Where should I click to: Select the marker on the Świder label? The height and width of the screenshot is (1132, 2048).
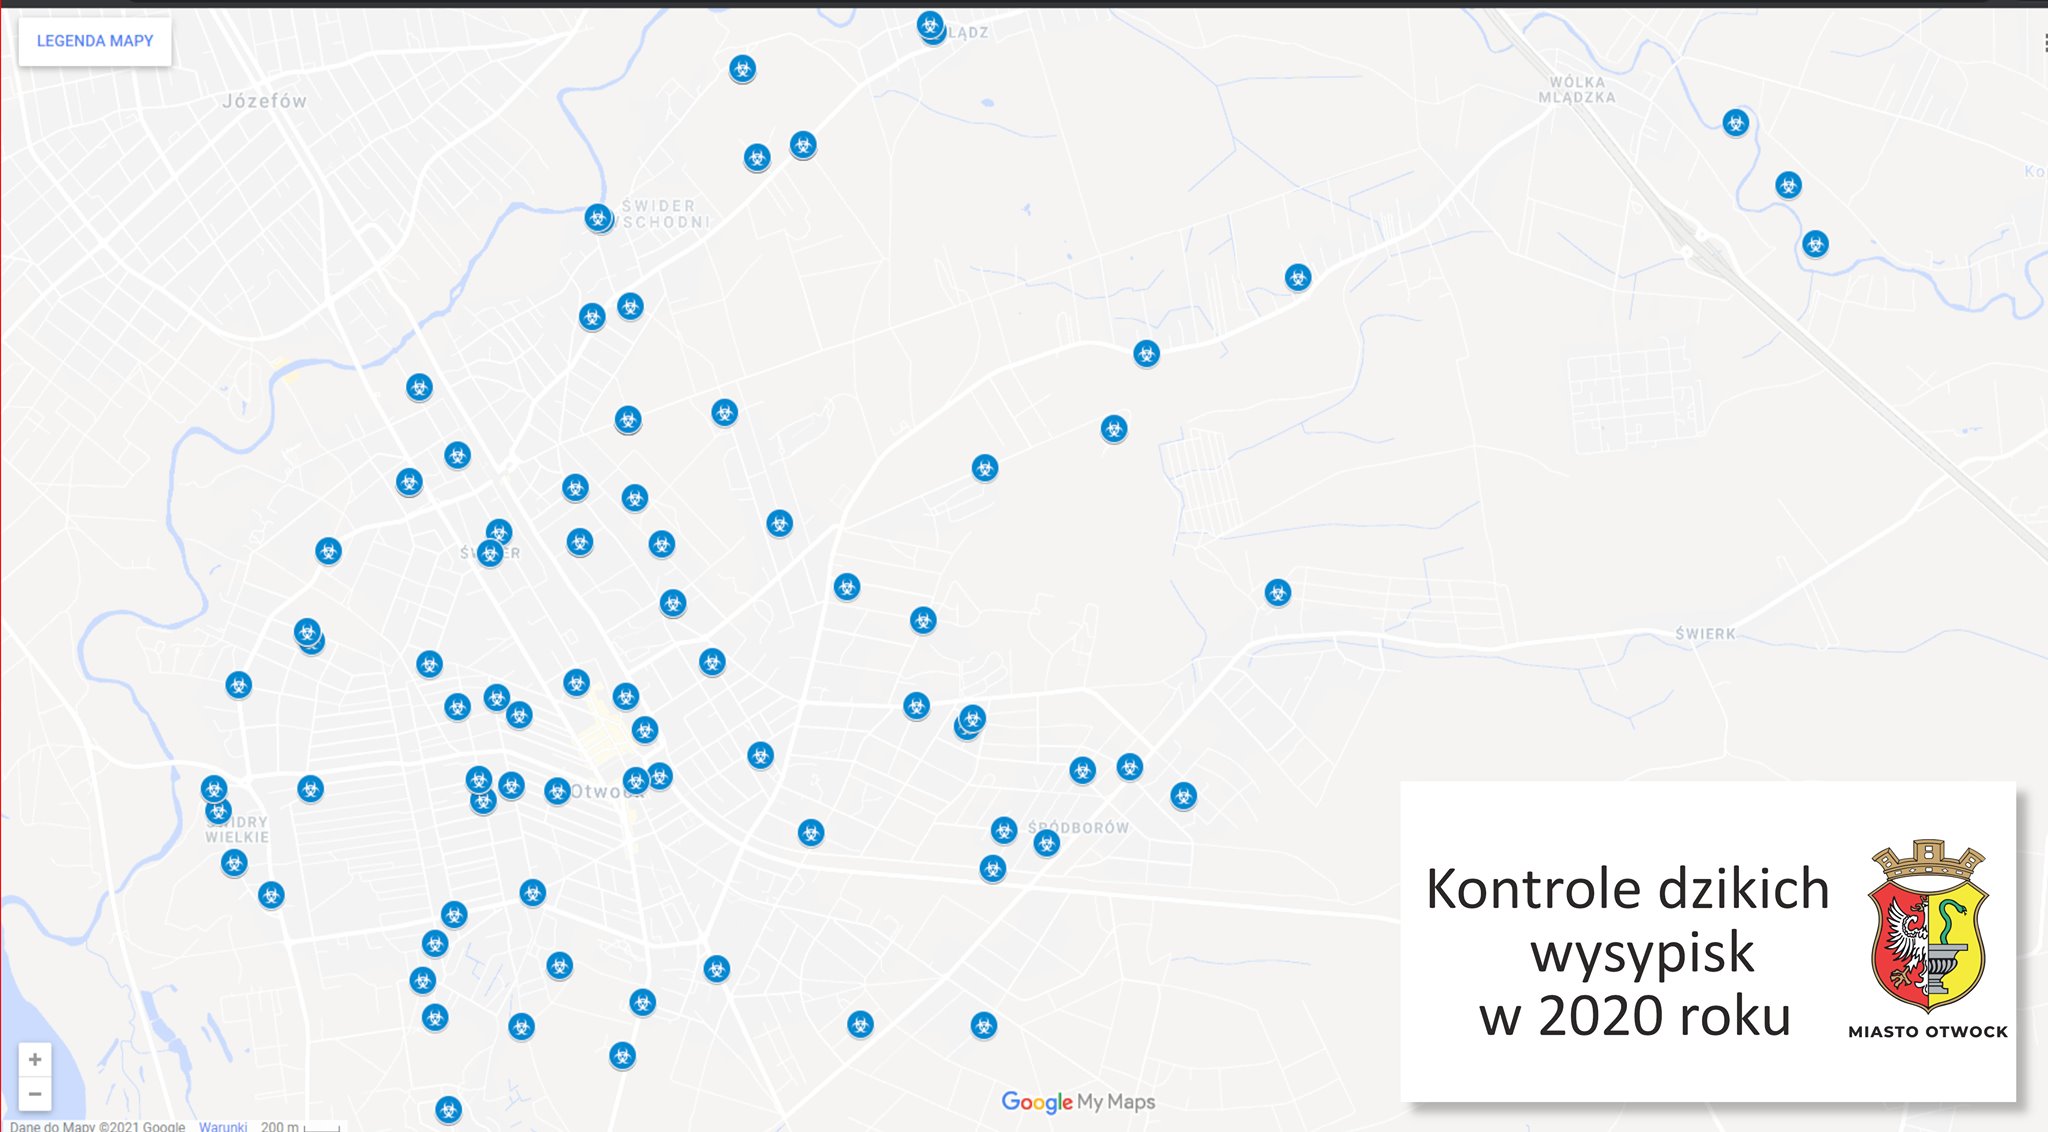[x=490, y=552]
